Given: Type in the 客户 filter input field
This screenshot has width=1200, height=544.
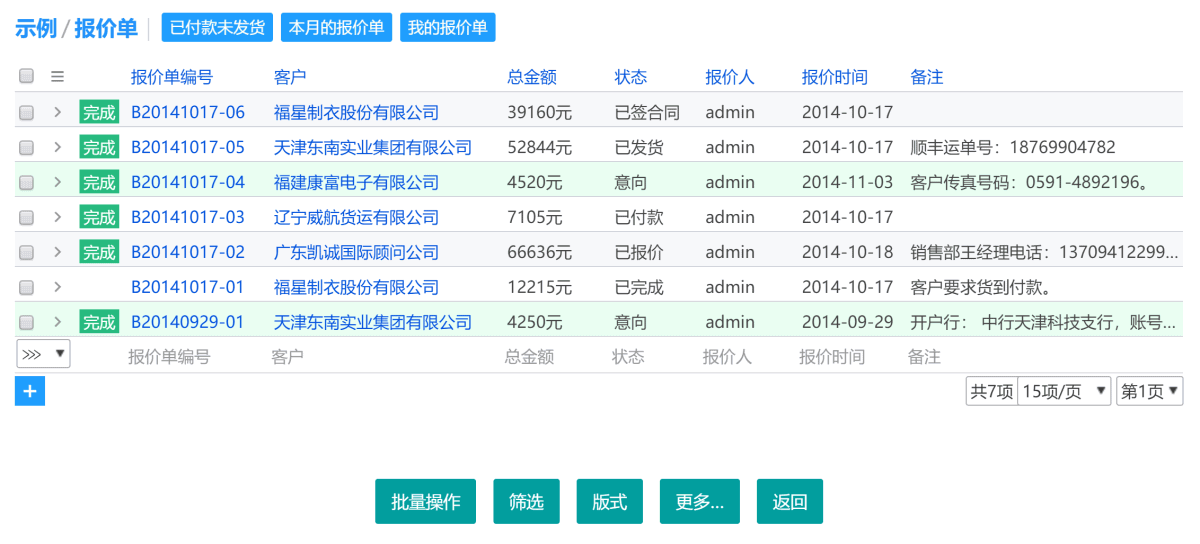Looking at the screenshot, I should pos(380,357).
